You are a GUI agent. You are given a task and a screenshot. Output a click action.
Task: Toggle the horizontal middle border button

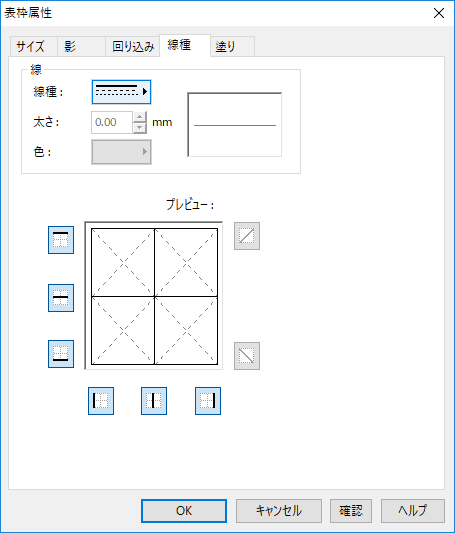[61, 298]
